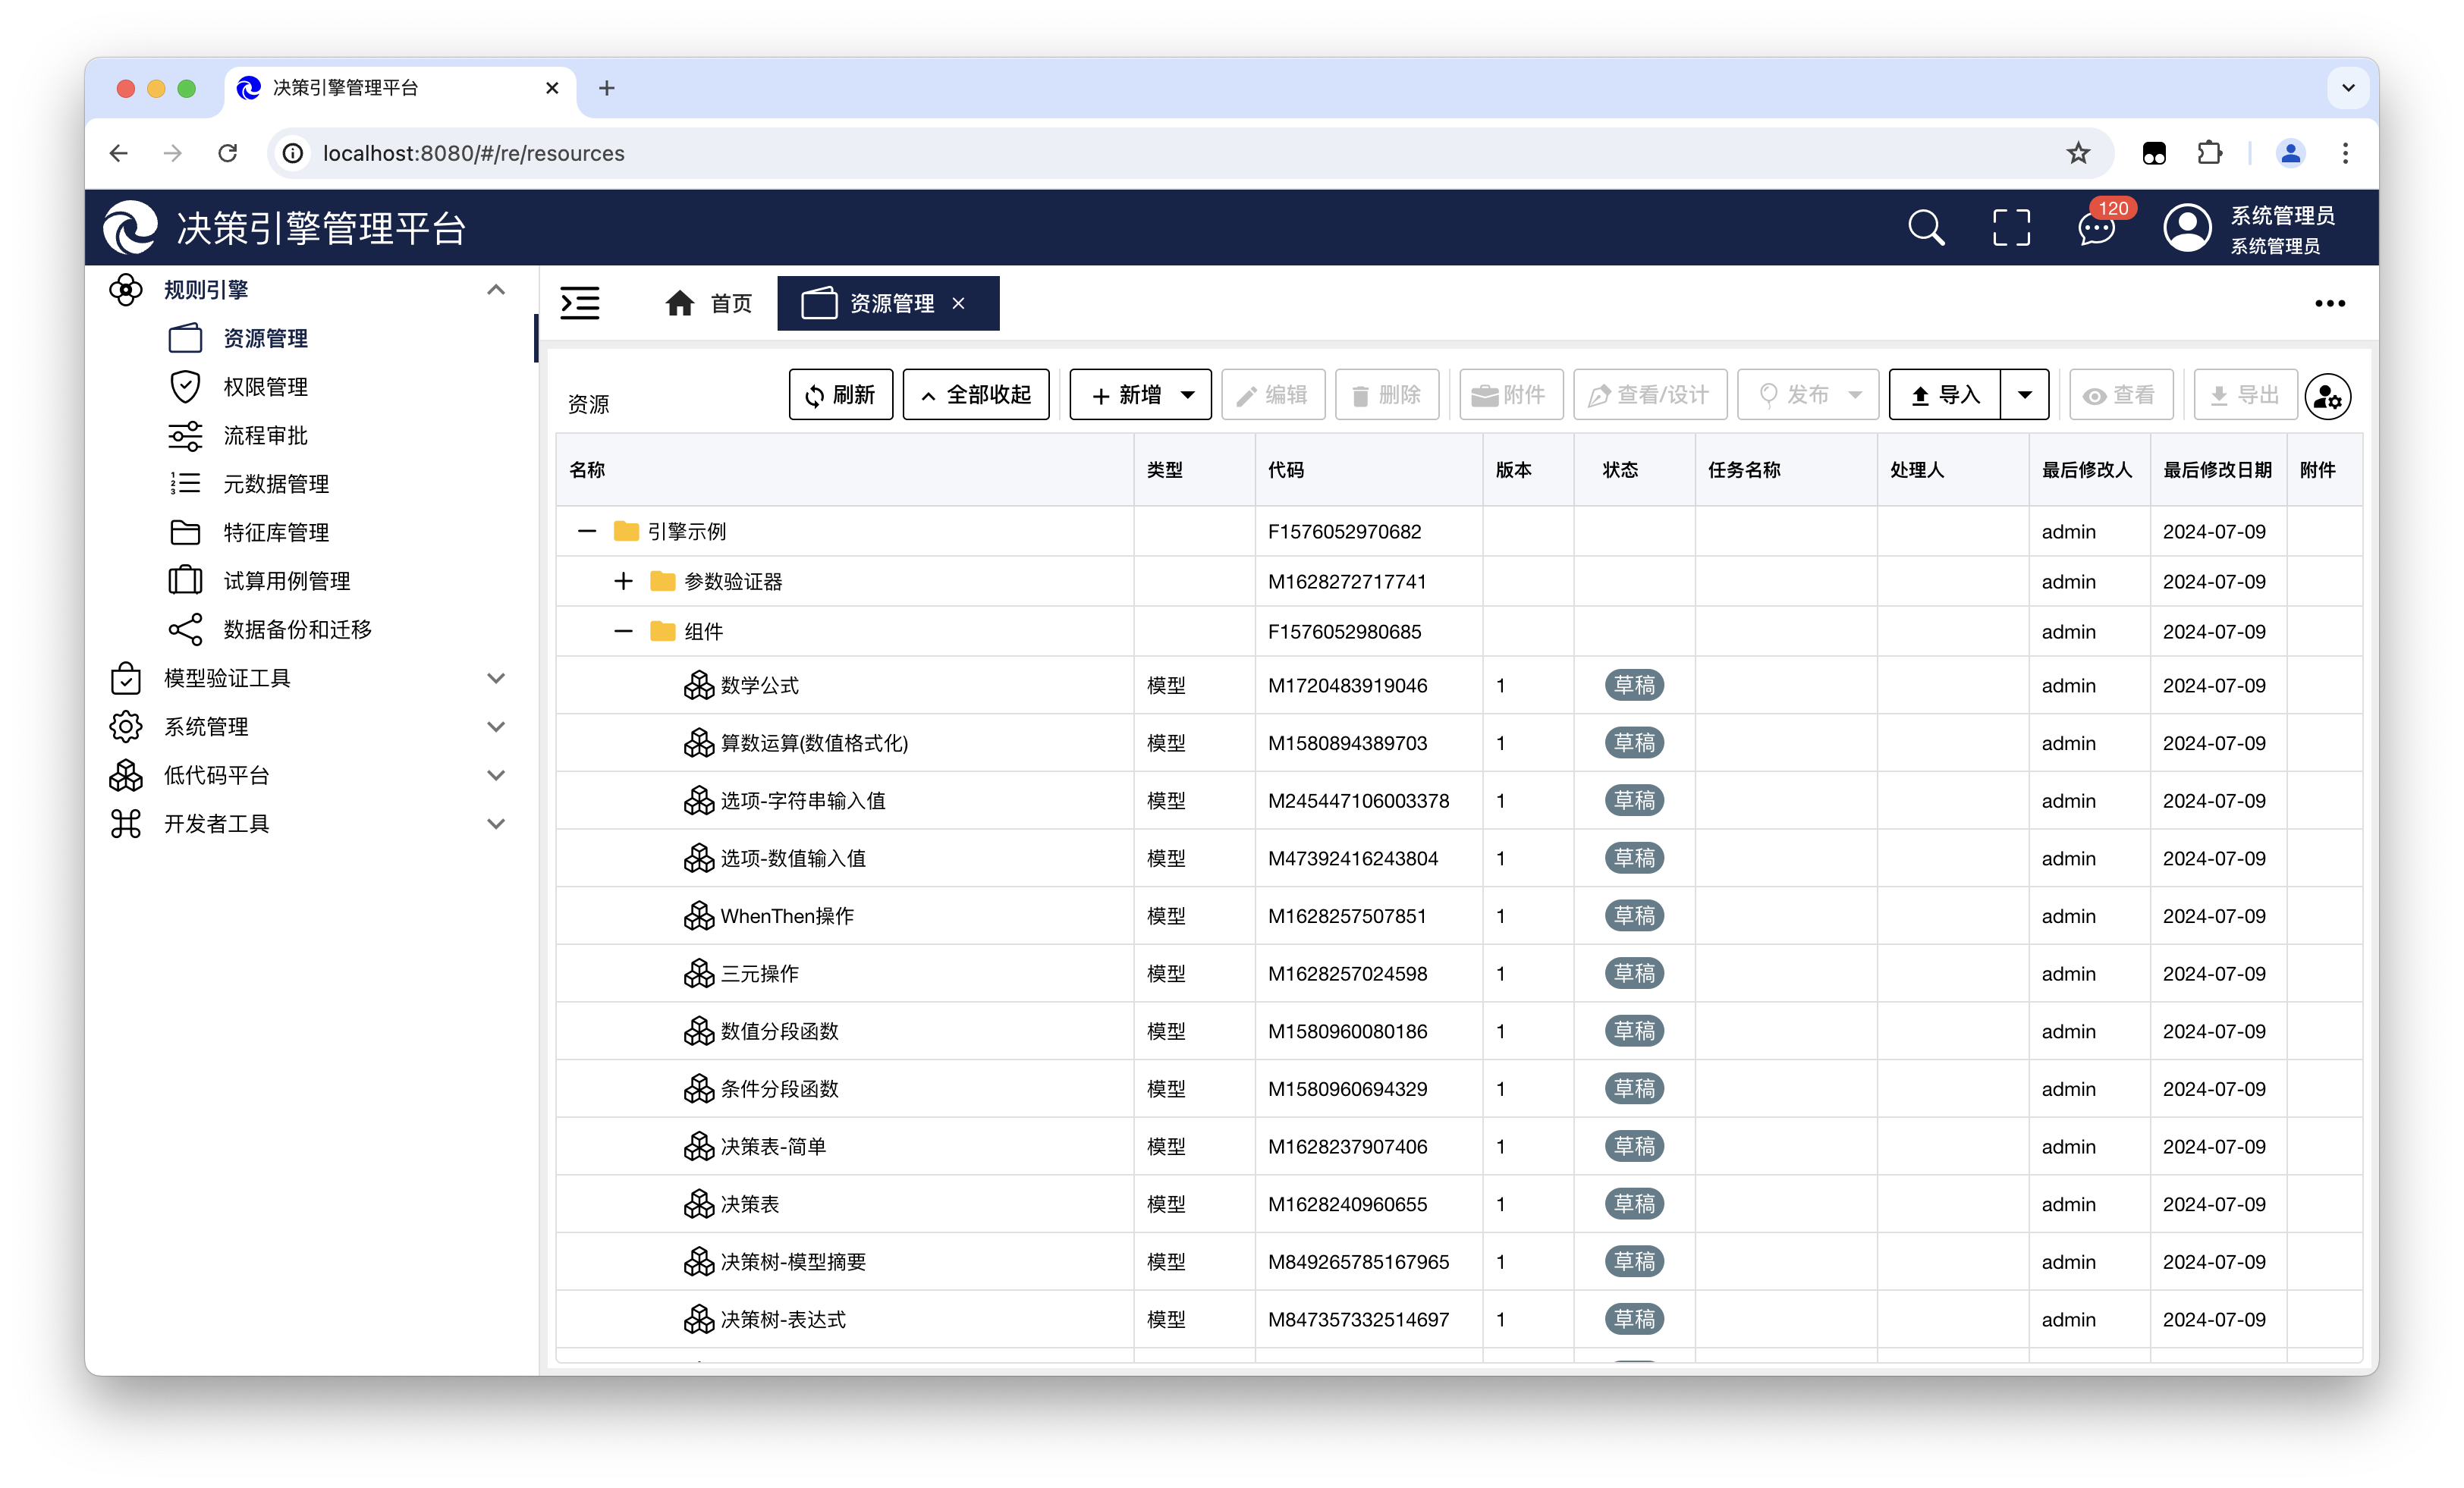Select the 决策表-简单 model row
2464x1488 pixels.
[x=773, y=1147]
